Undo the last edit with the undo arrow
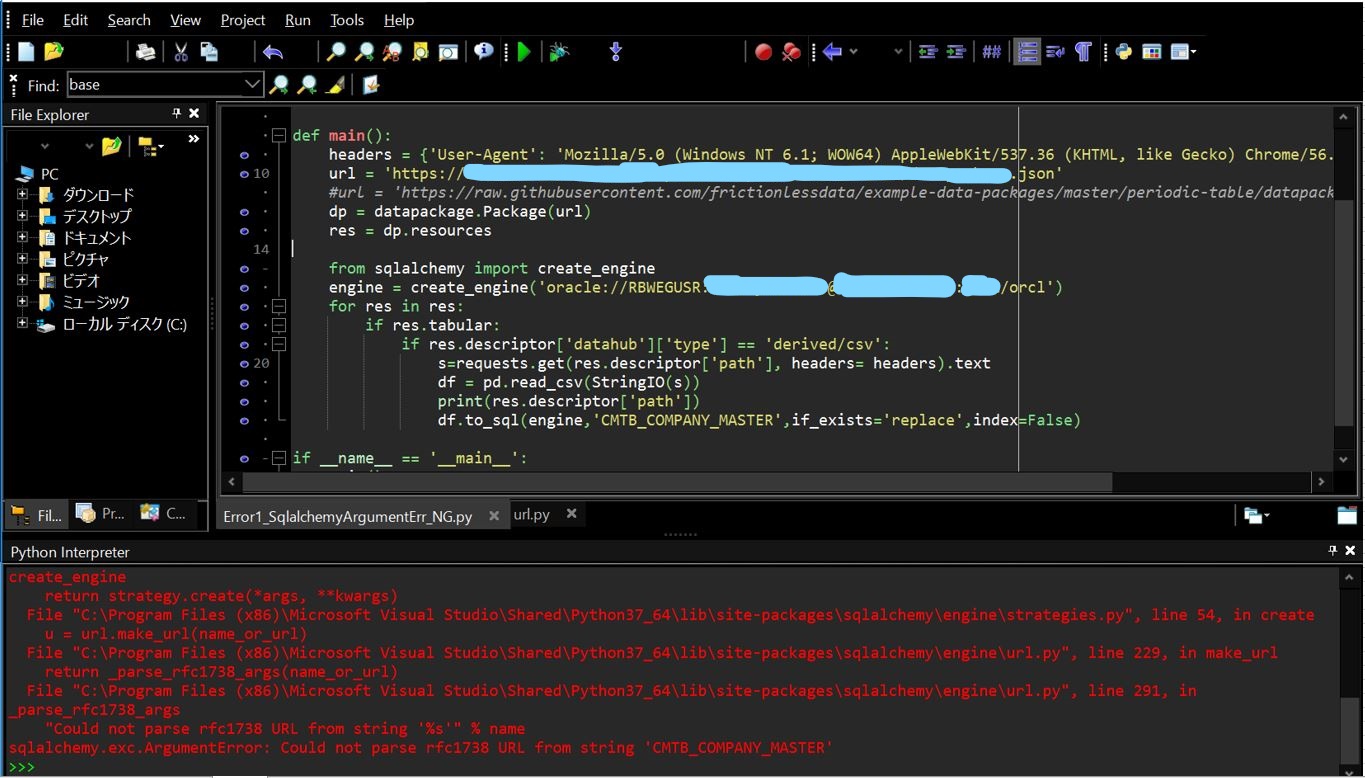The width and height of the screenshot is (1365, 778). coord(273,51)
